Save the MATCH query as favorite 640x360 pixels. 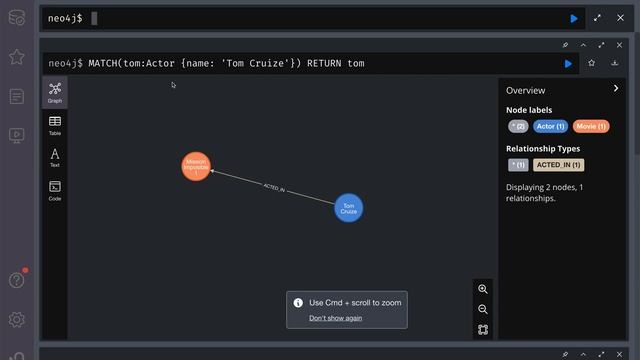[x=592, y=63]
